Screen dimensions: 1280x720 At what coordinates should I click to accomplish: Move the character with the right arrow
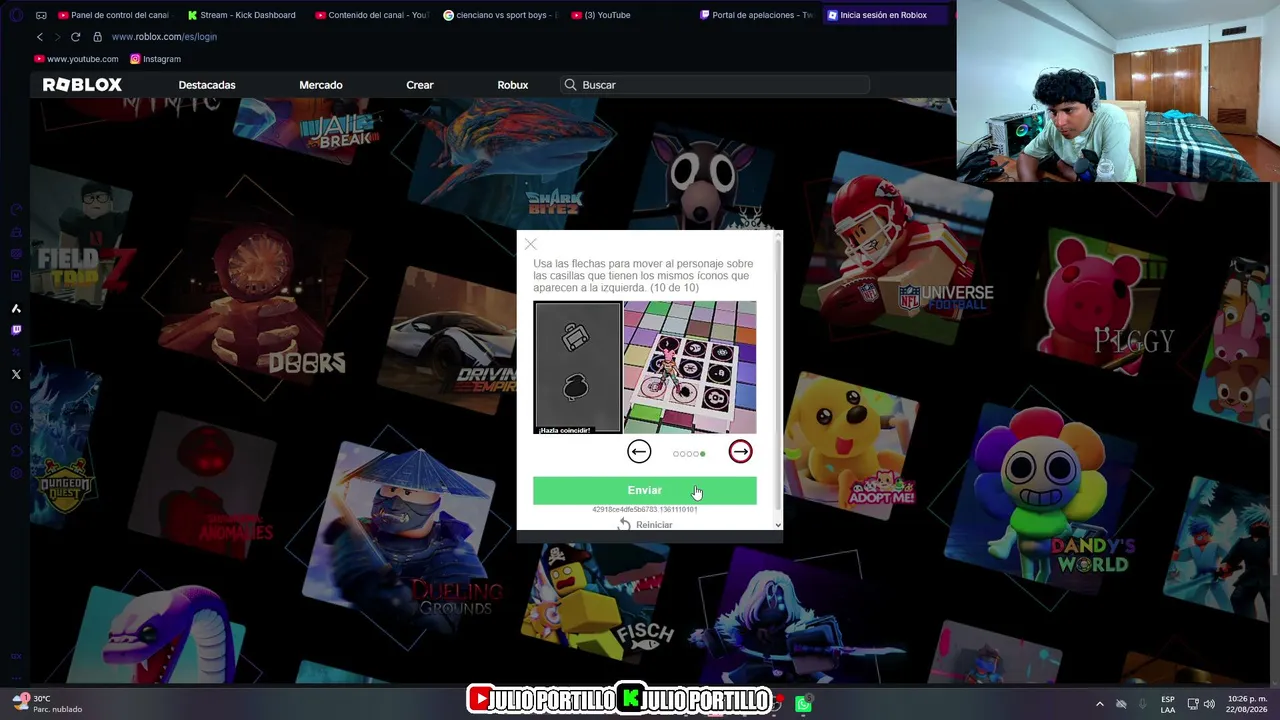(740, 452)
